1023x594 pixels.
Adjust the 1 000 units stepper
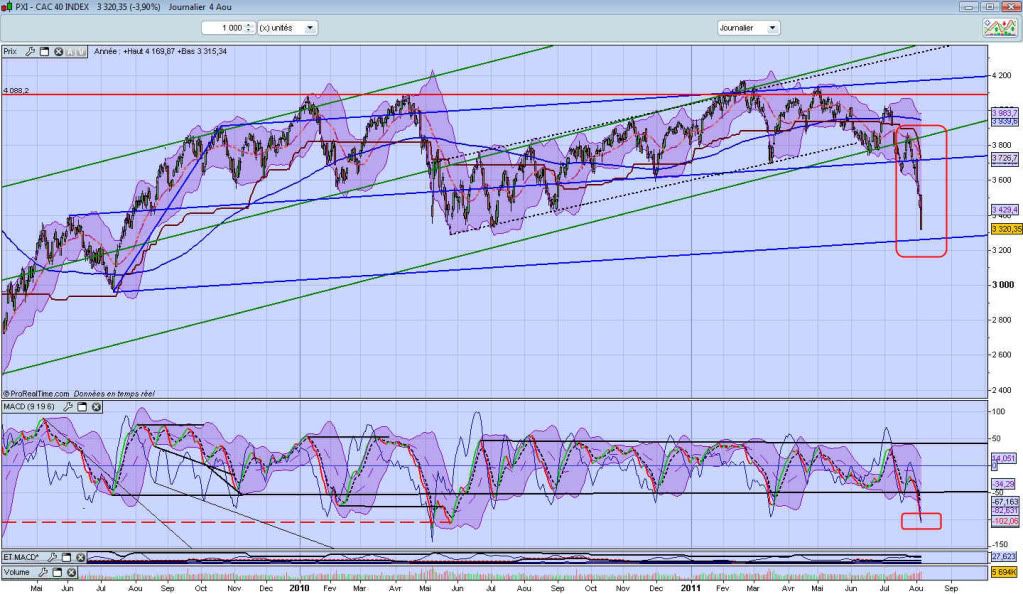click(249, 28)
